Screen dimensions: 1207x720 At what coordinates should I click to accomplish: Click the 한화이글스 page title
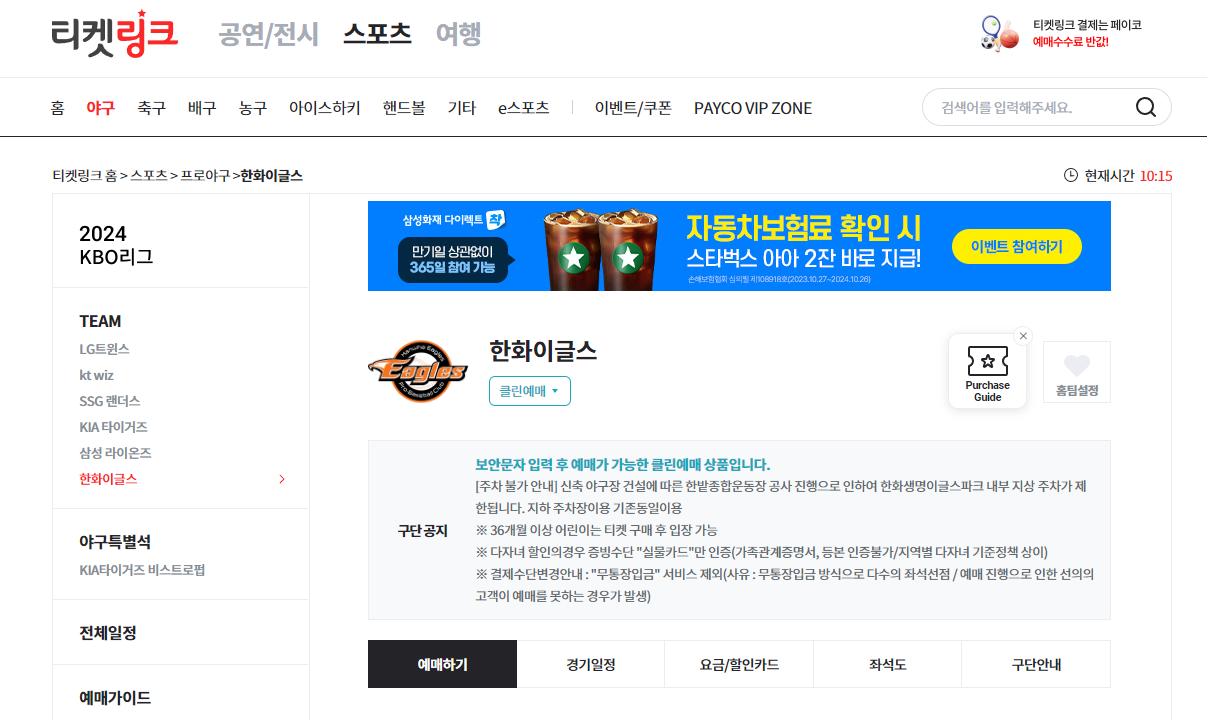(x=543, y=351)
